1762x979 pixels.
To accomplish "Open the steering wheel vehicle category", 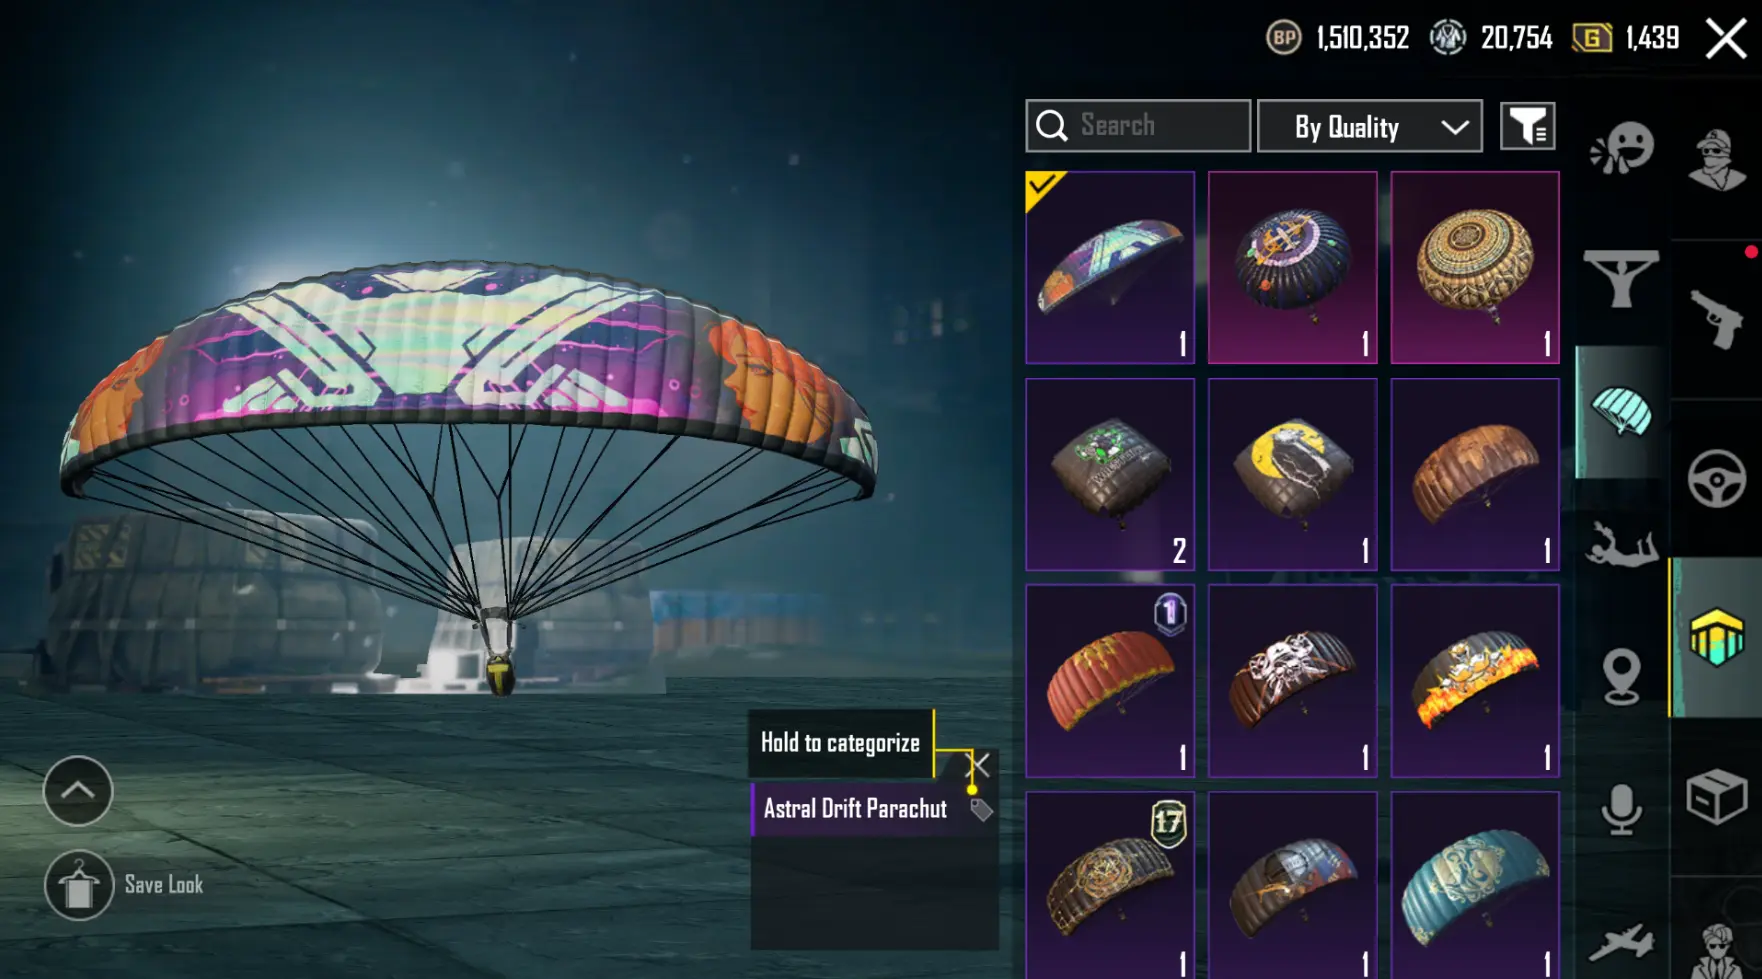I will tap(1716, 478).
